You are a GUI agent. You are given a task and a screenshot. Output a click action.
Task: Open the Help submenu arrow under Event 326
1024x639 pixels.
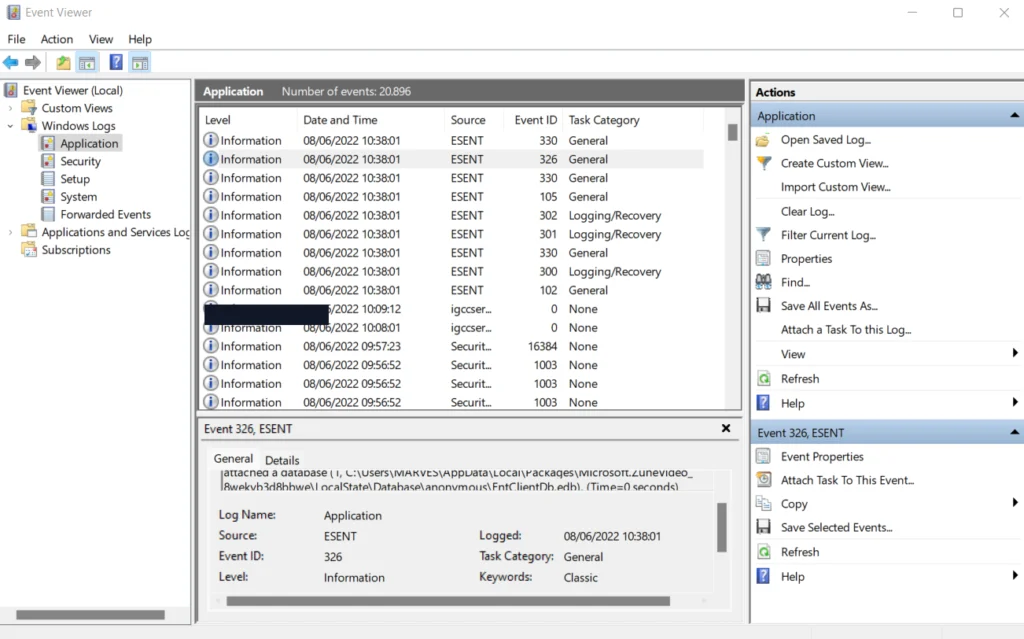click(1015, 576)
